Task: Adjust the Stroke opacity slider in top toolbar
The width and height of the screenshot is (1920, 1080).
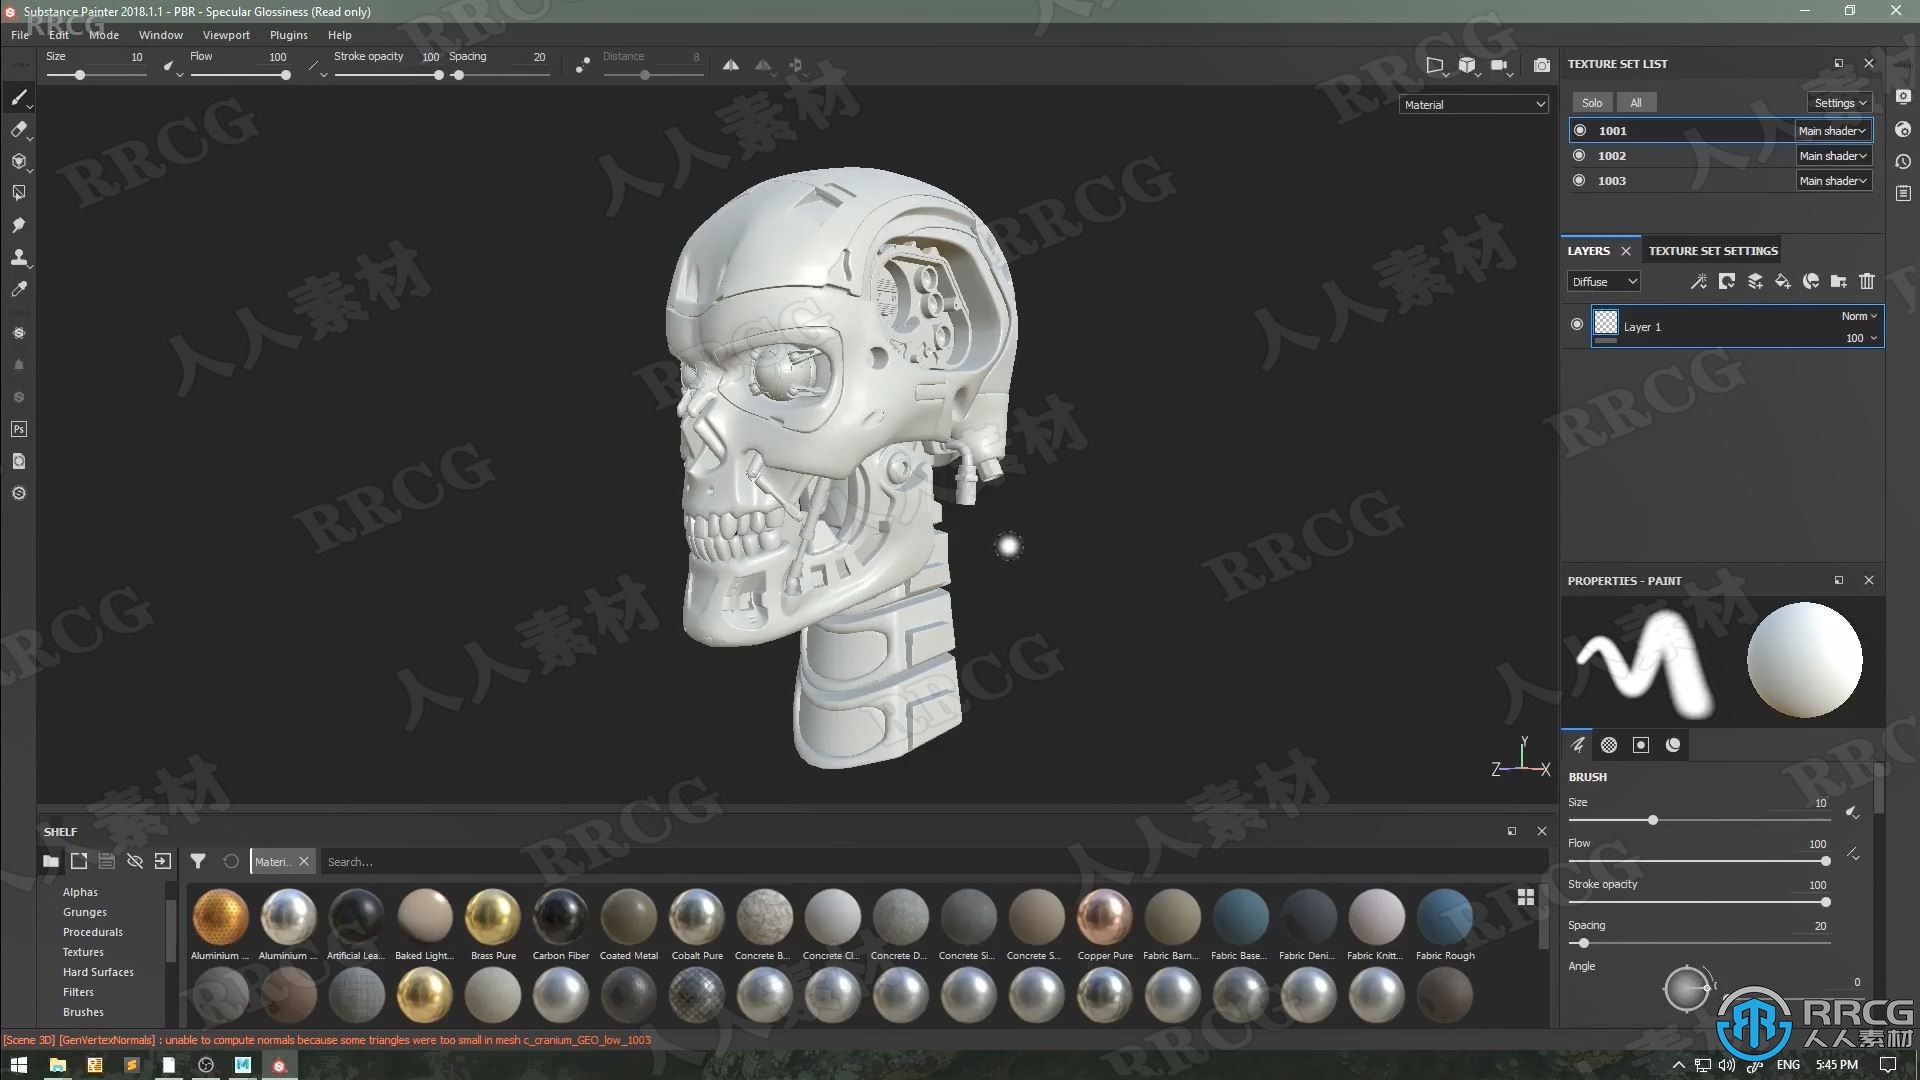Action: pos(388,75)
